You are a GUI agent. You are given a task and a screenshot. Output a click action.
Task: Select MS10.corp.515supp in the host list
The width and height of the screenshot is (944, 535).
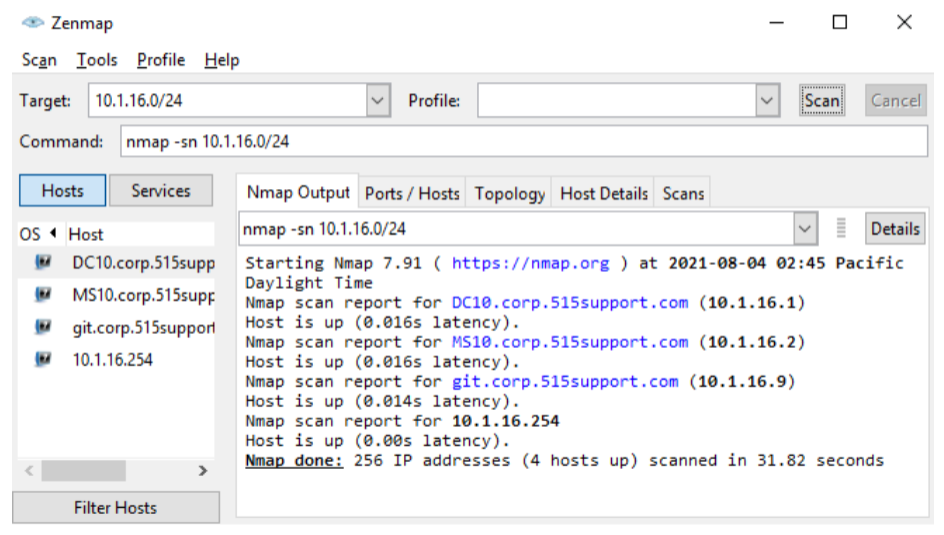click(143, 295)
